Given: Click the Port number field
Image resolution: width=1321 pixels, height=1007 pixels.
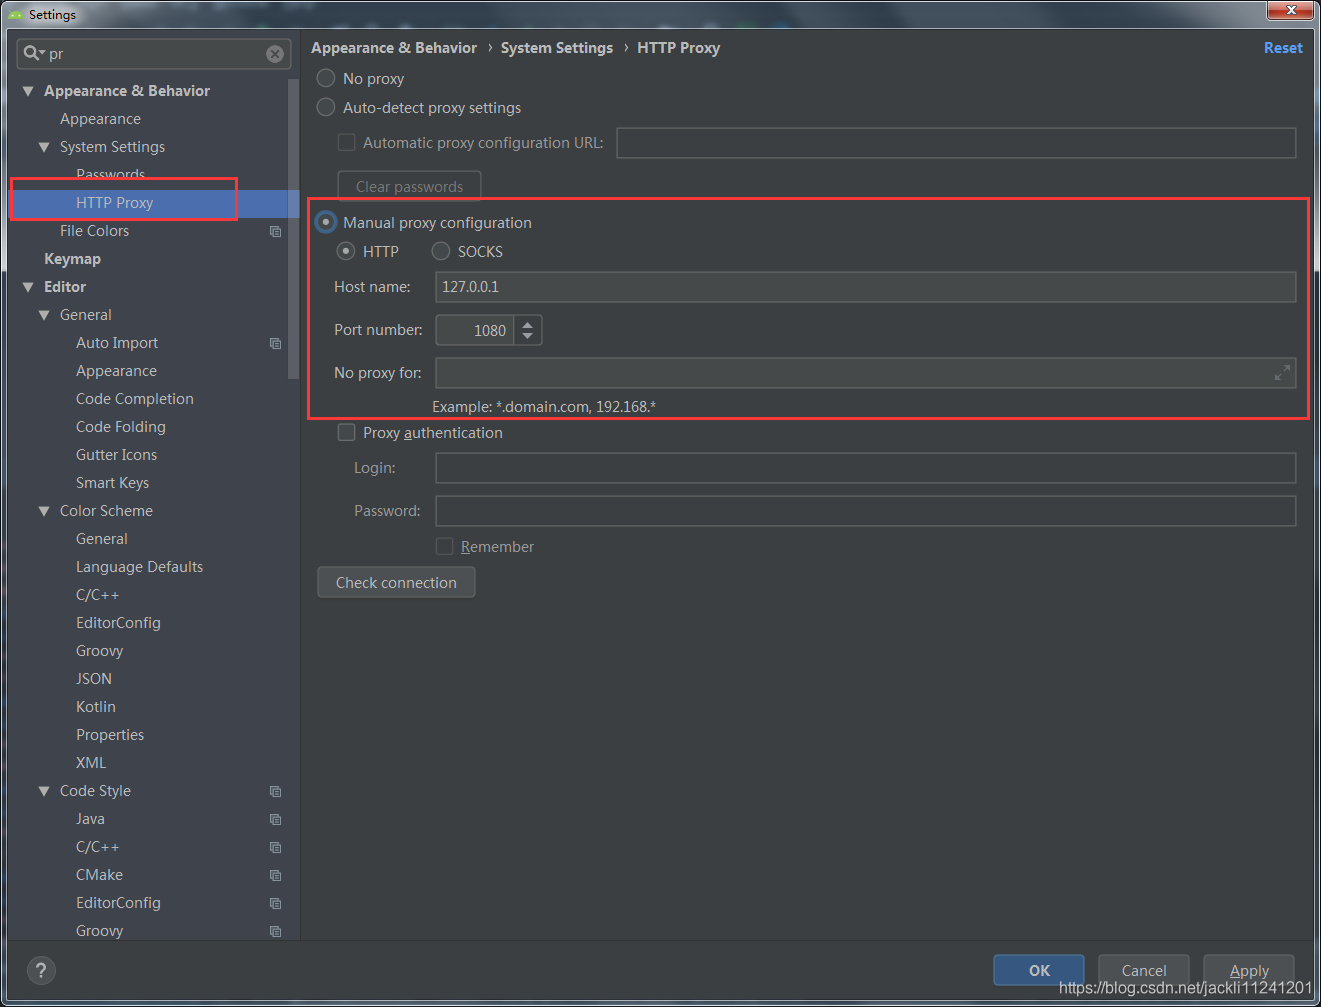Looking at the screenshot, I should click(x=475, y=330).
